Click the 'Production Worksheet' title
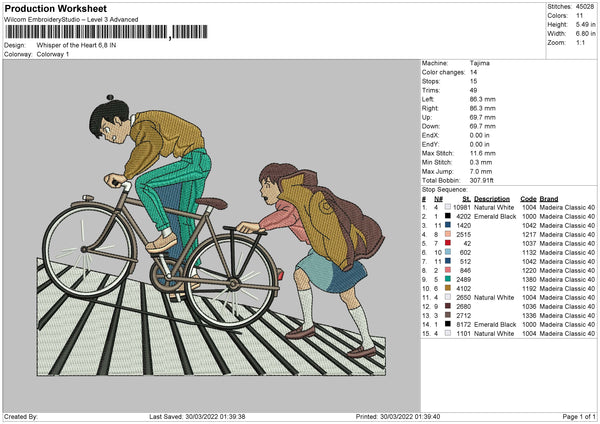The width and height of the screenshot is (600, 424). [x=55, y=8]
